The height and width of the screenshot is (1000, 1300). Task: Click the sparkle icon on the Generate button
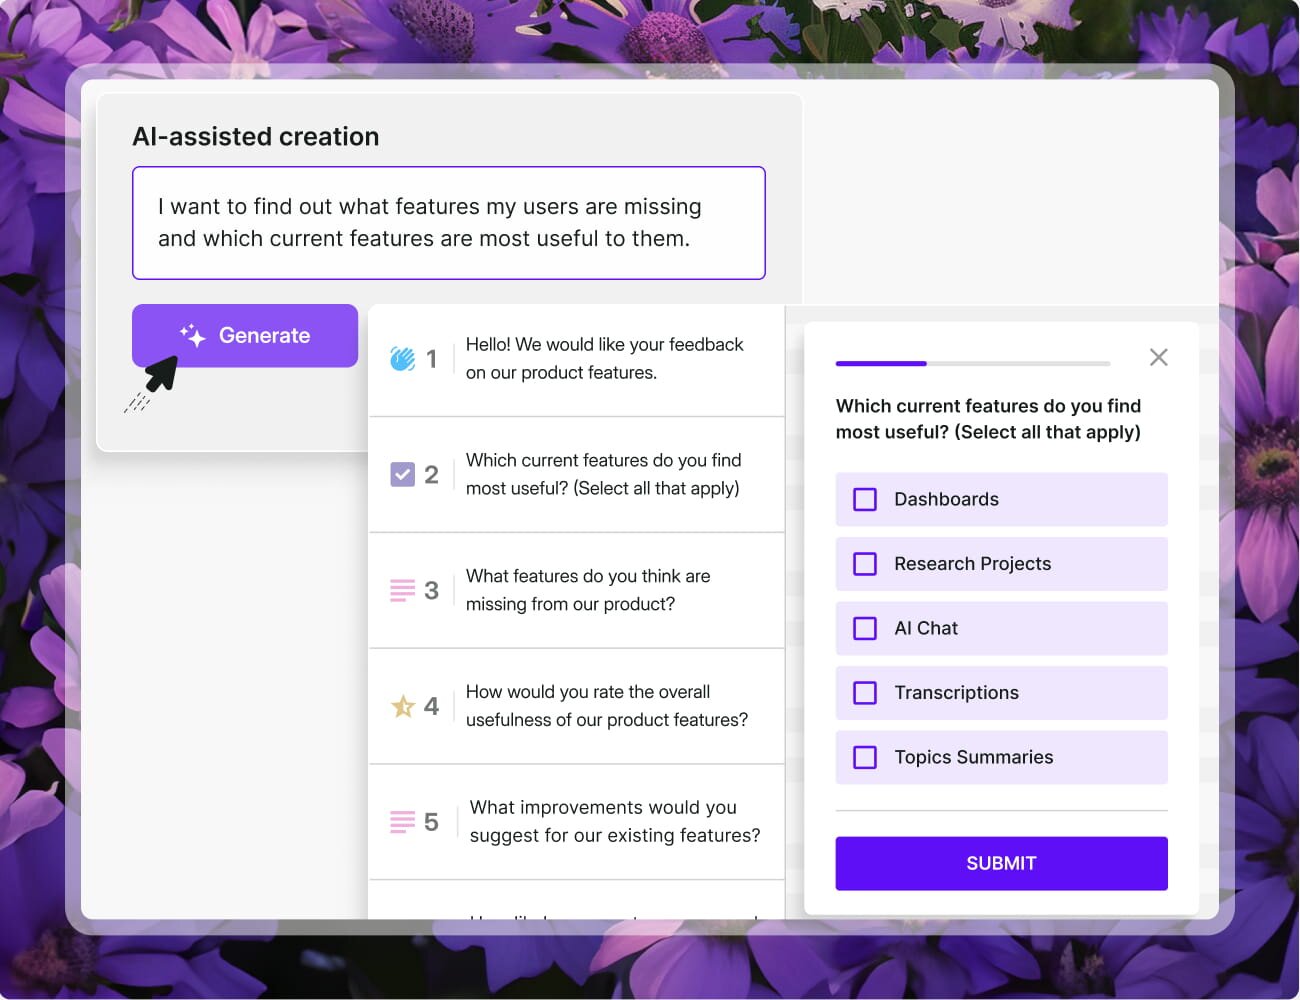coord(191,335)
